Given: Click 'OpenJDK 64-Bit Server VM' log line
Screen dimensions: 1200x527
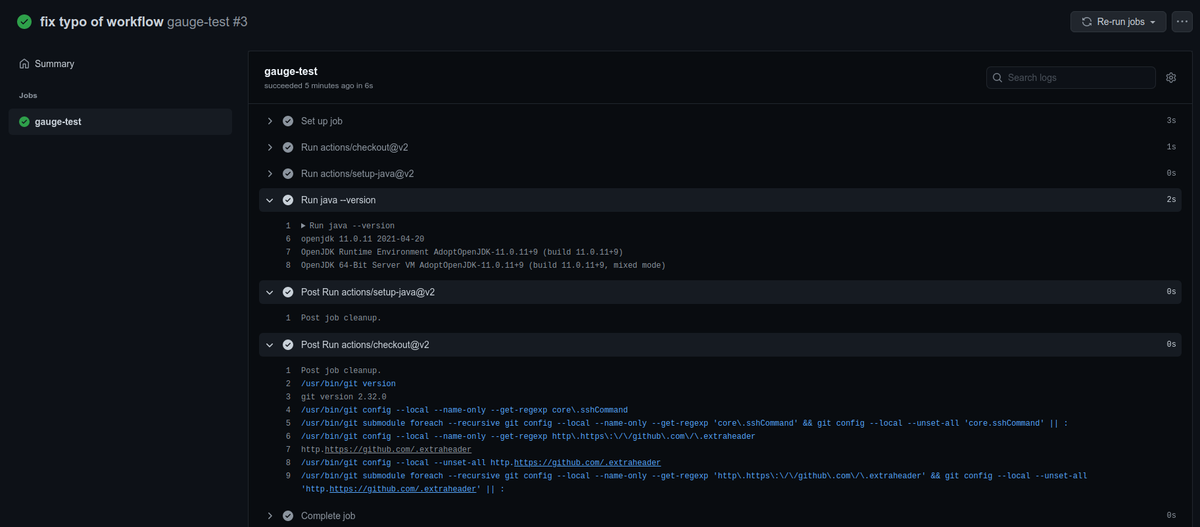Looking at the screenshot, I should click(x=483, y=265).
